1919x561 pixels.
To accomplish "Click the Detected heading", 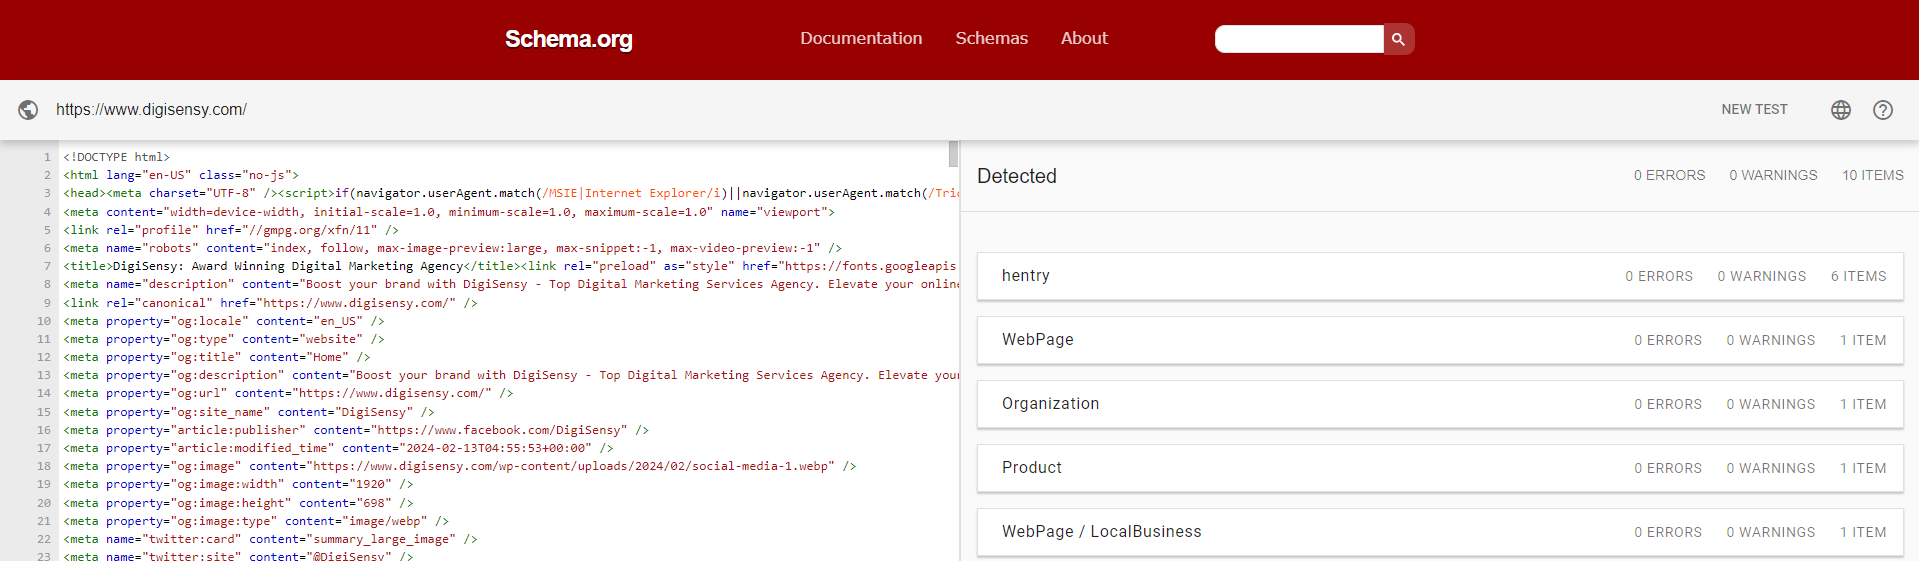I will click(1017, 176).
